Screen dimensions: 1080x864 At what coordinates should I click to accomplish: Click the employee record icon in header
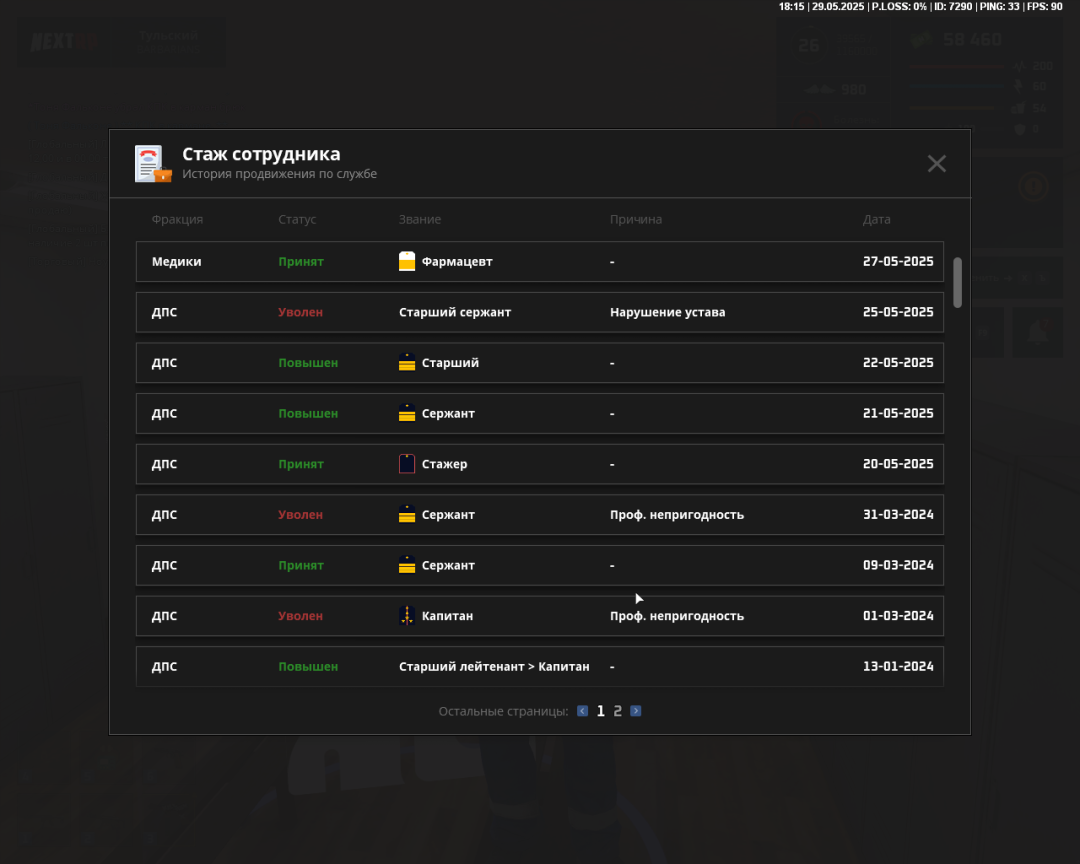click(153, 164)
